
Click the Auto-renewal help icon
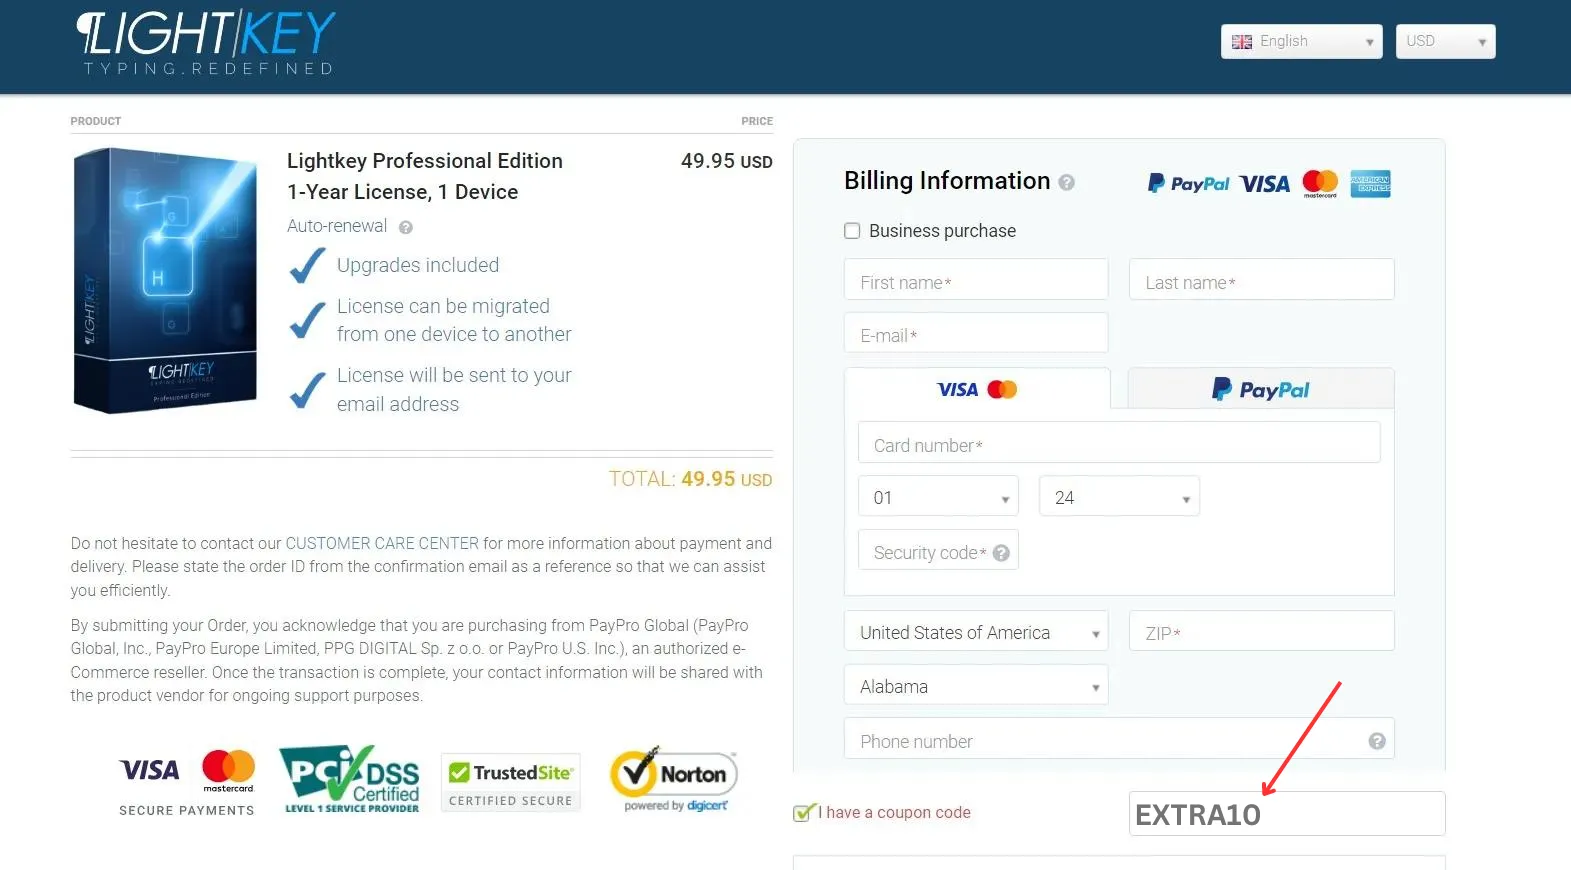tap(406, 227)
